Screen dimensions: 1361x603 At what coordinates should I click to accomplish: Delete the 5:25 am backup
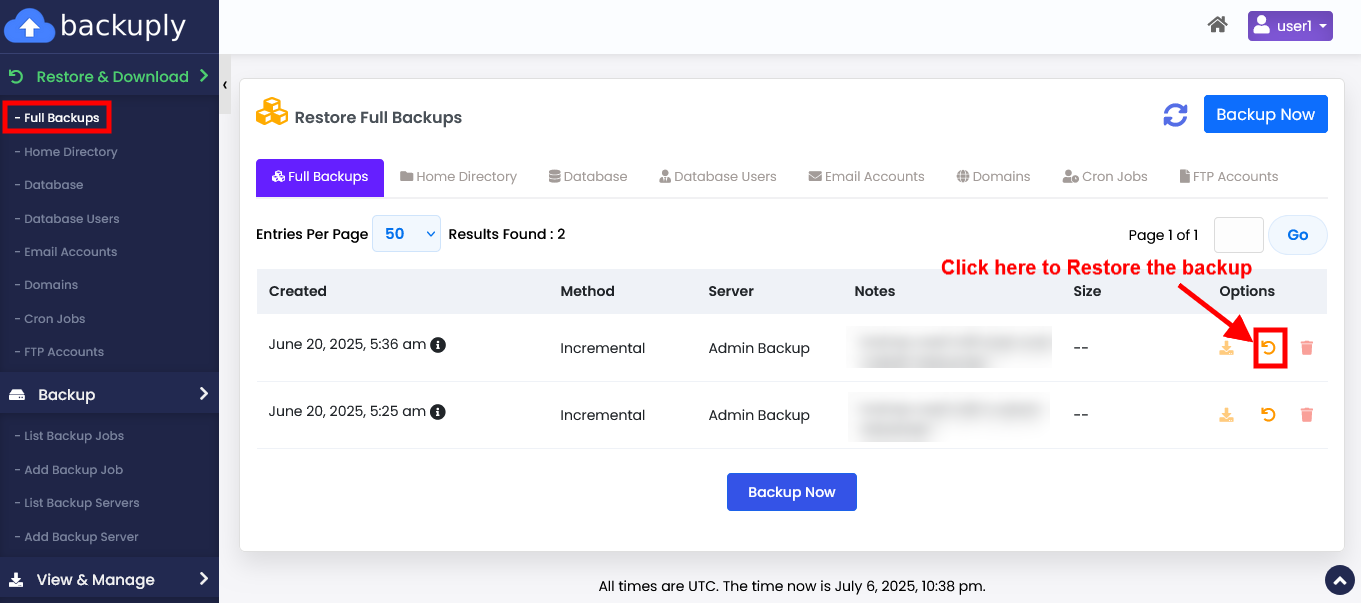click(1306, 415)
